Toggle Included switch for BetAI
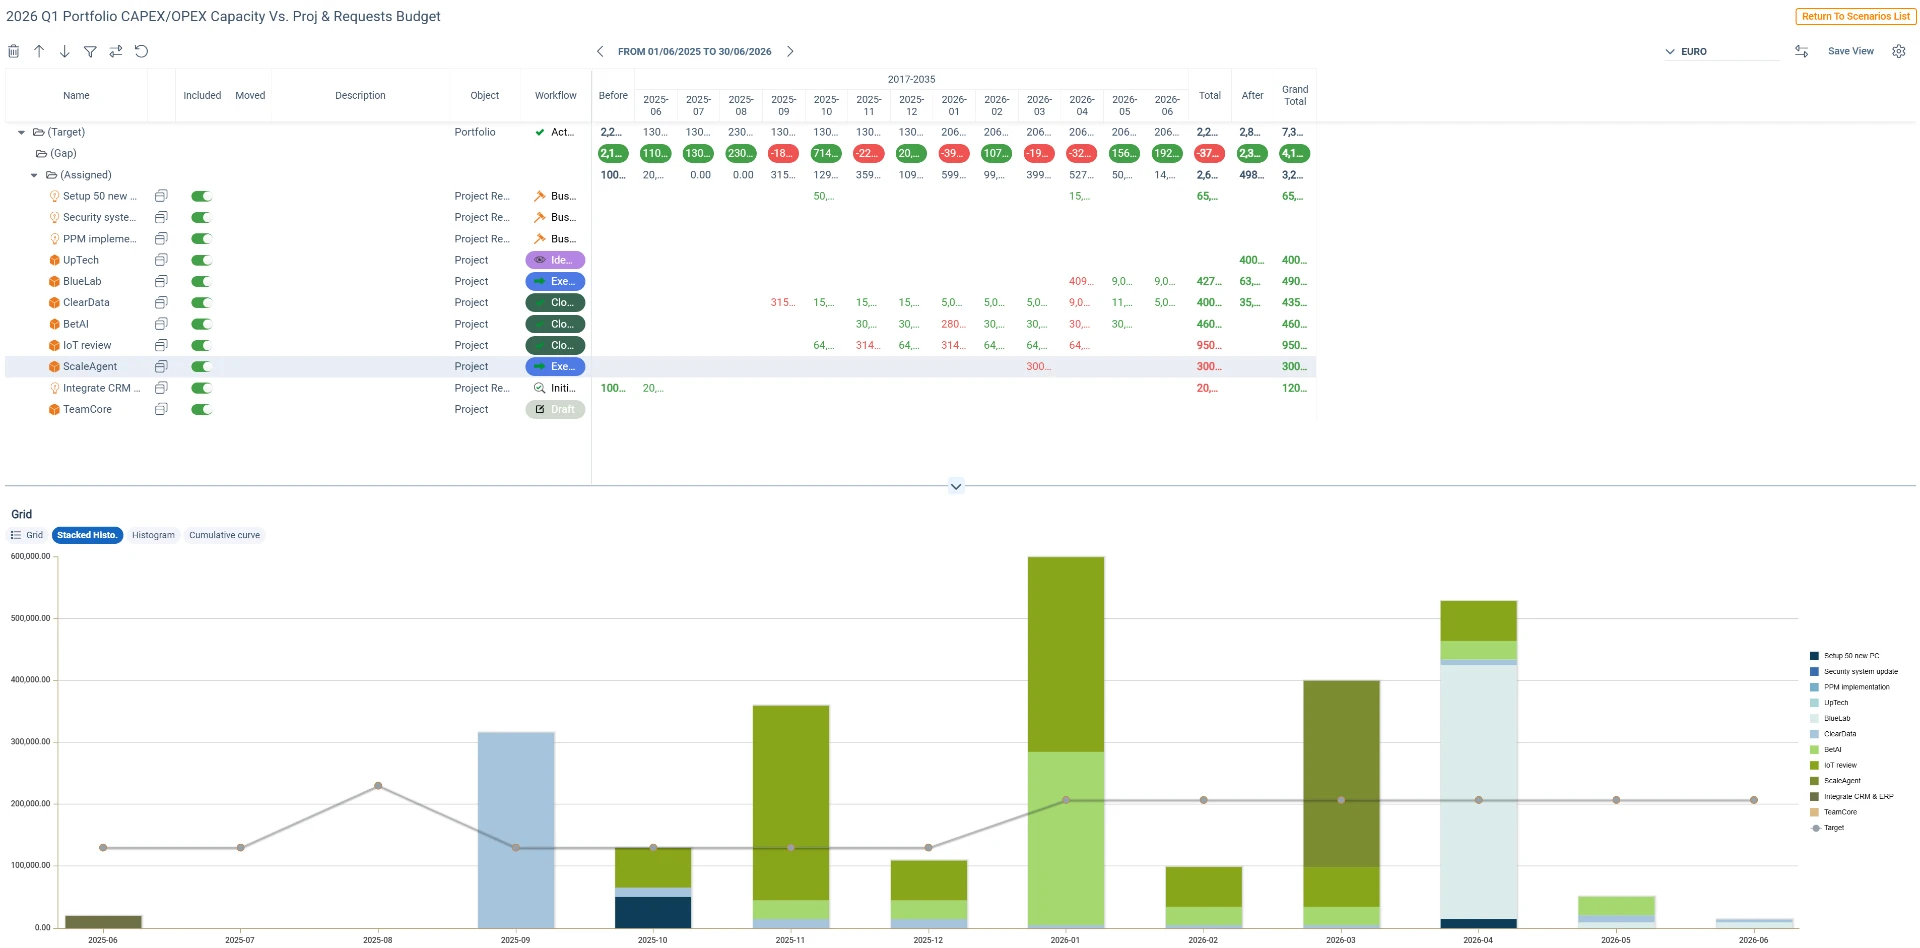The image size is (1920, 948). coord(202,324)
